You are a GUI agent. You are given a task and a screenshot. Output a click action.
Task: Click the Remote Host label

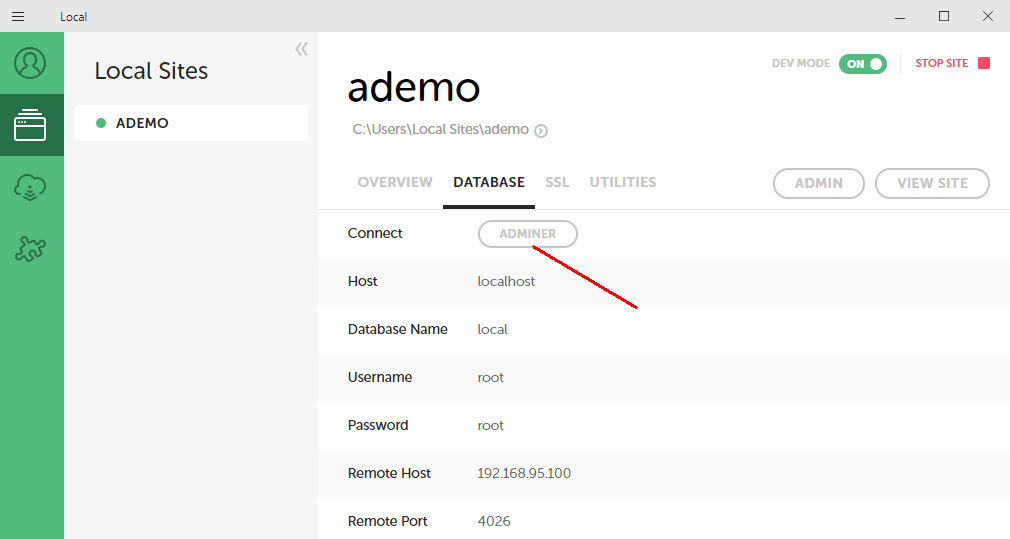point(389,473)
